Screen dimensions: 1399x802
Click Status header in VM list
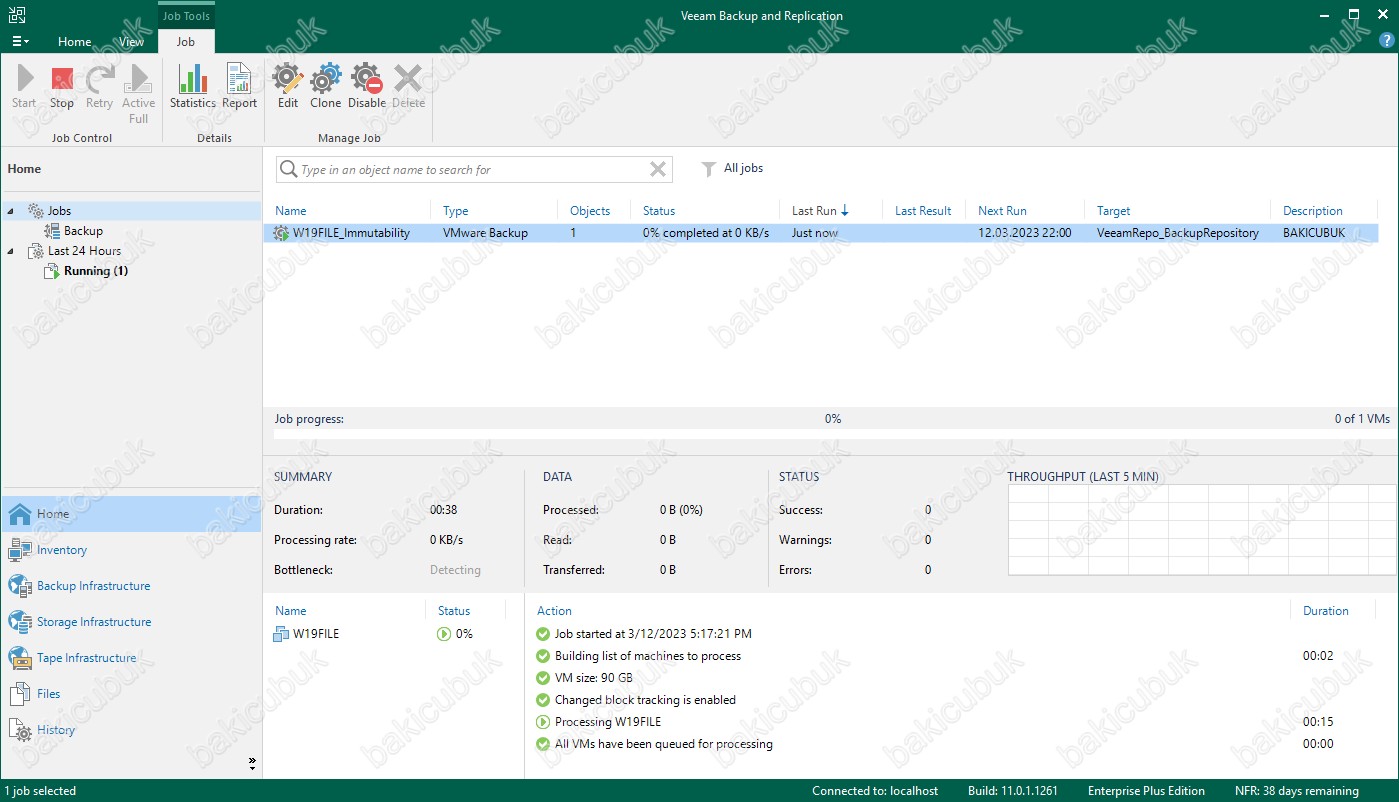click(x=453, y=611)
